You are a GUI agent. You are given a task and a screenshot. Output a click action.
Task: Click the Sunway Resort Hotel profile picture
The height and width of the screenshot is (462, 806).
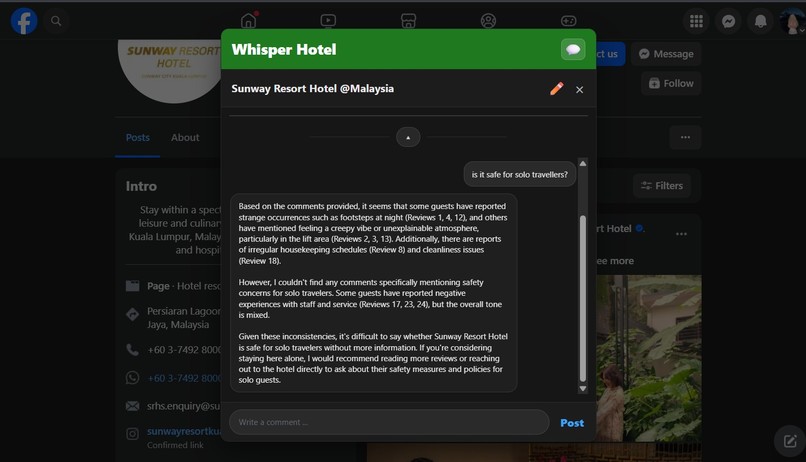click(172, 69)
